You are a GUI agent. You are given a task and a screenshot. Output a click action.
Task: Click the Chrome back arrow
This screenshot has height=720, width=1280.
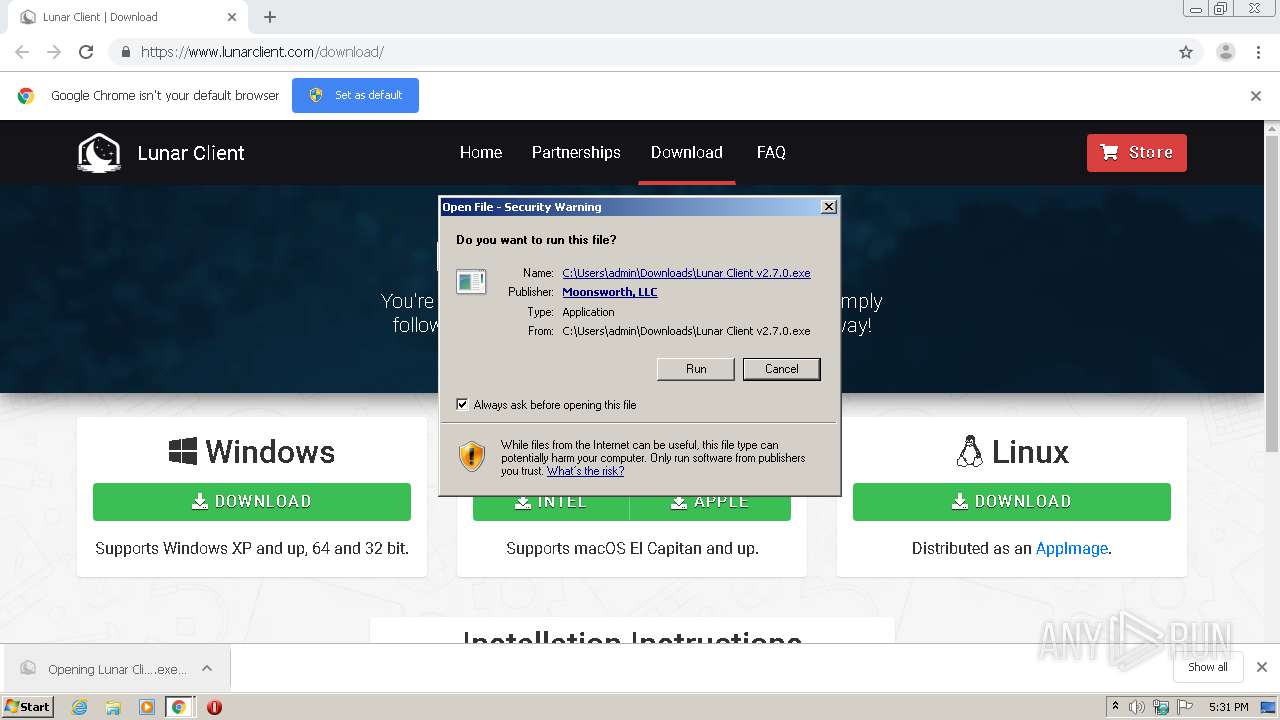point(22,52)
